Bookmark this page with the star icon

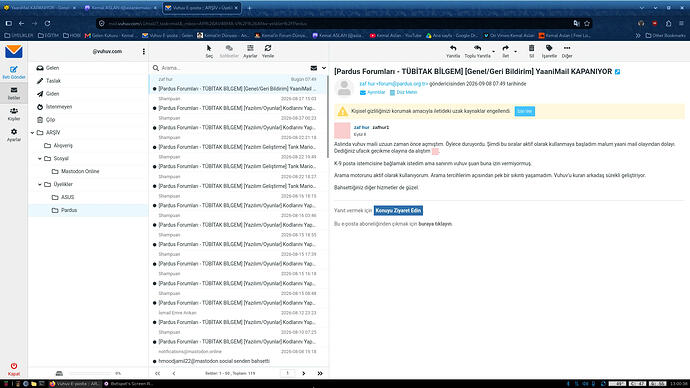click(x=587, y=23)
